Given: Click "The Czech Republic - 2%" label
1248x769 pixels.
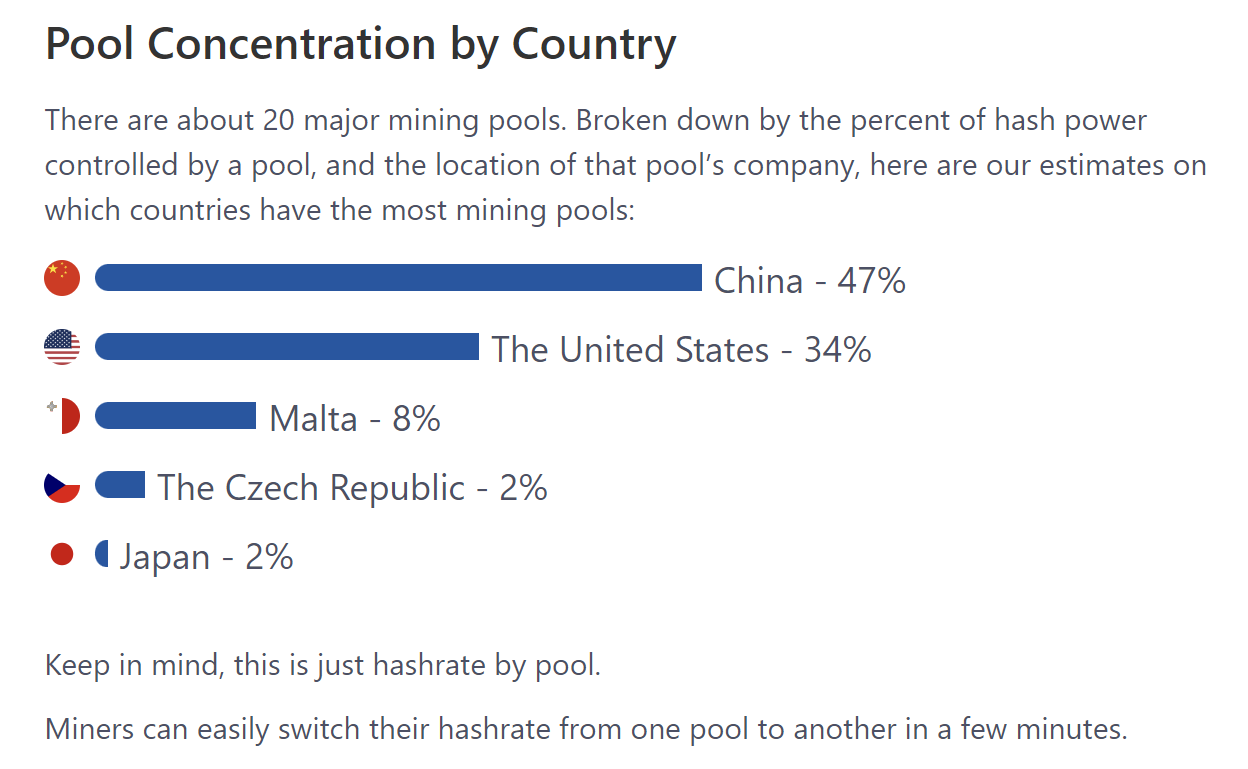Looking at the screenshot, I should point(352,488).
